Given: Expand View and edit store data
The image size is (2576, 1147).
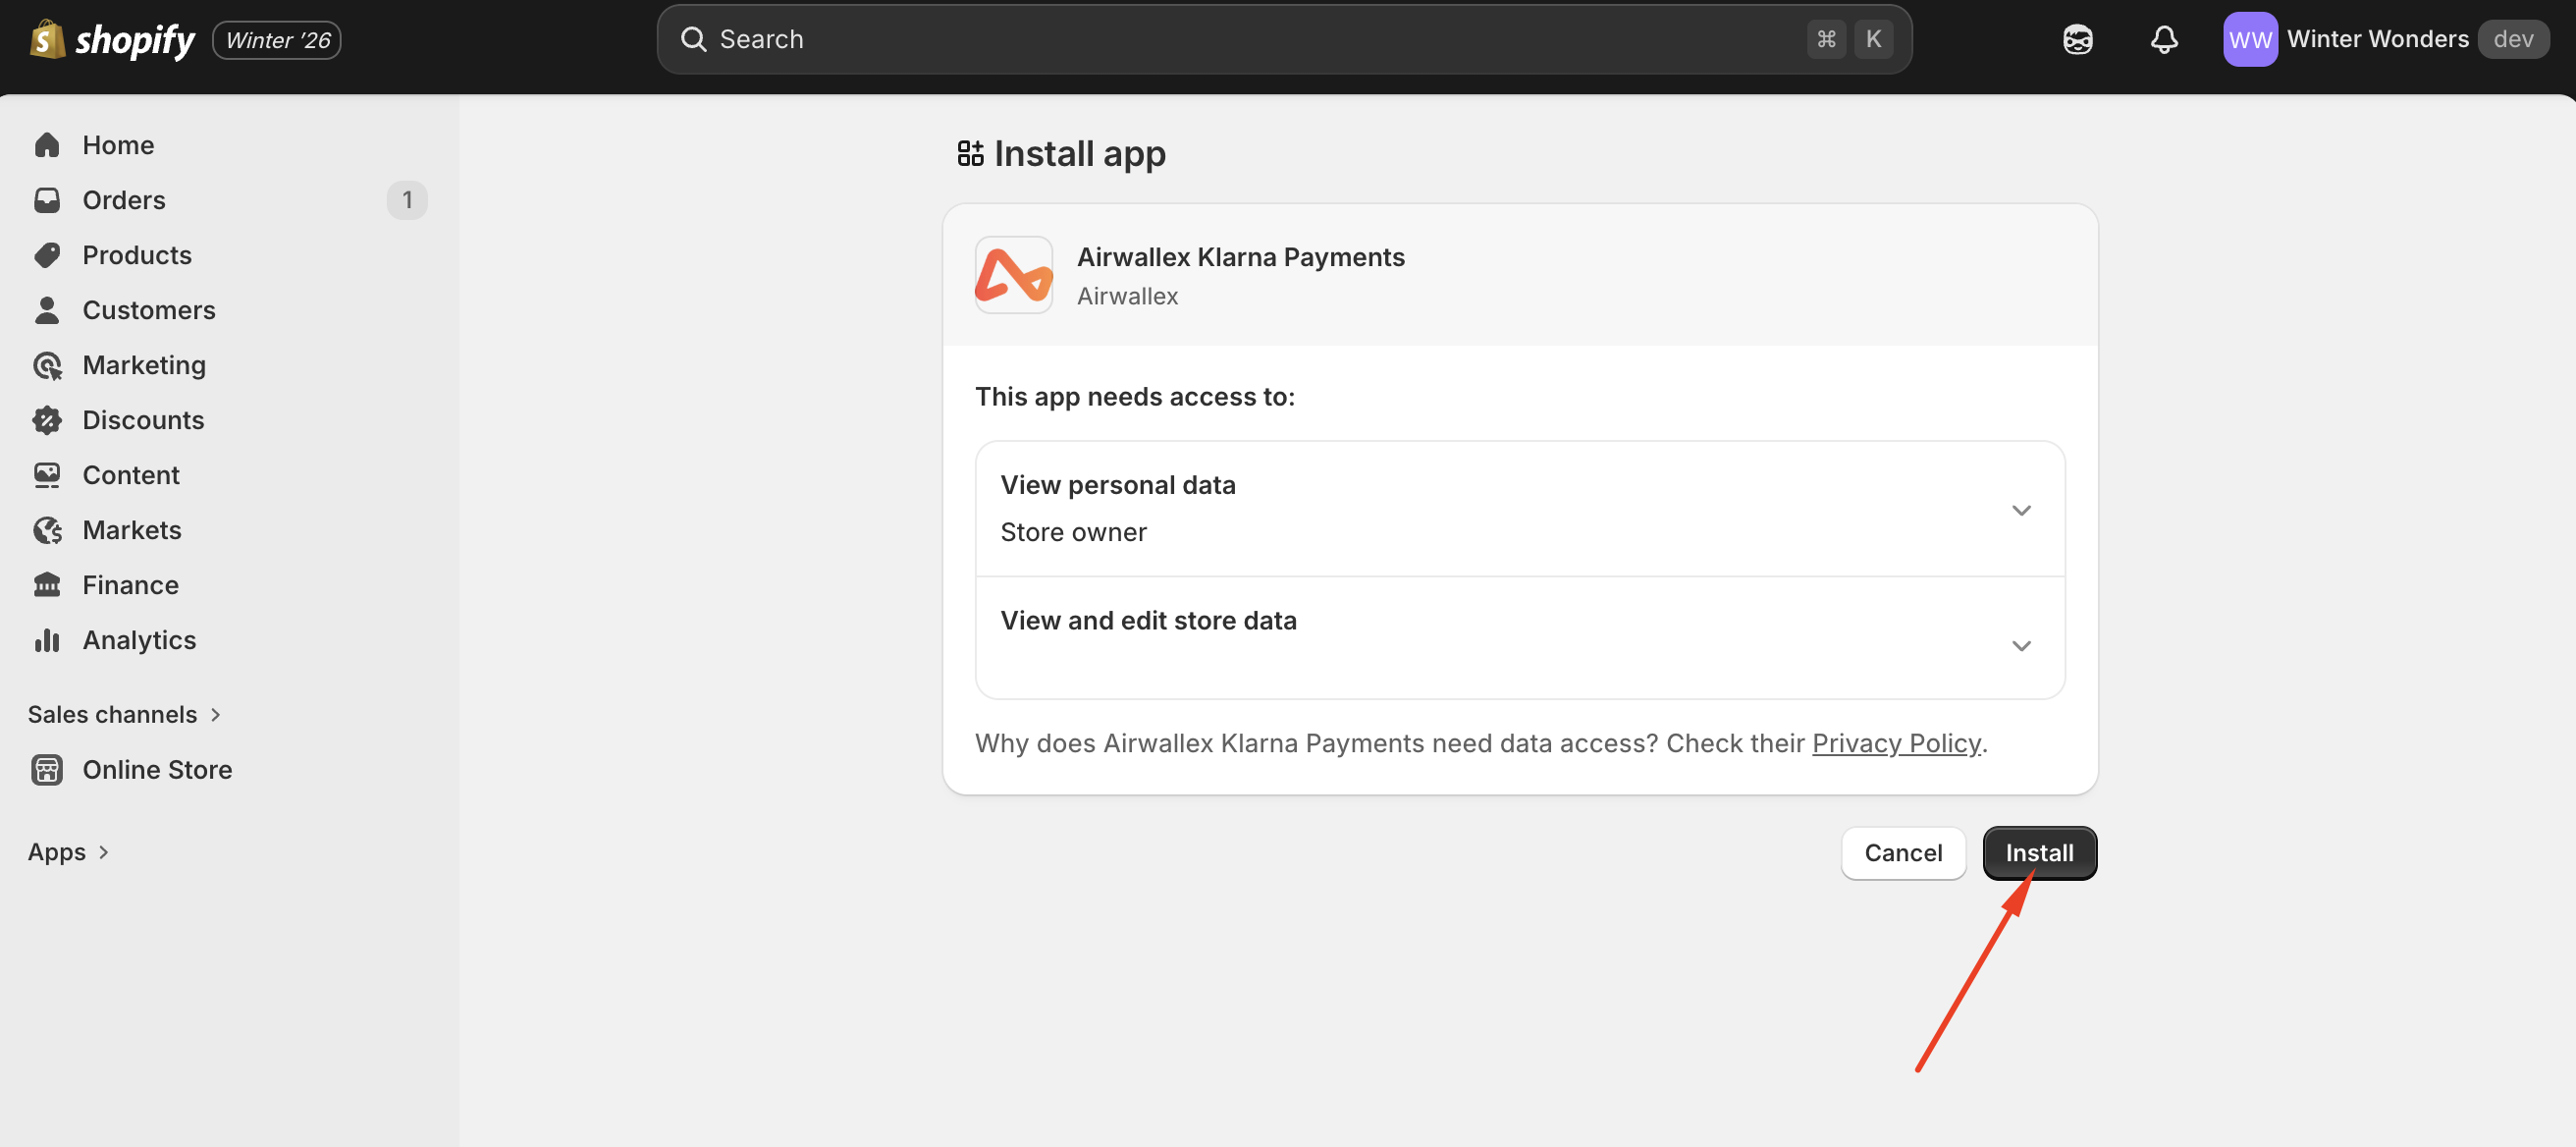Looking at the screenshot, I should click(x=2021, y=646).
